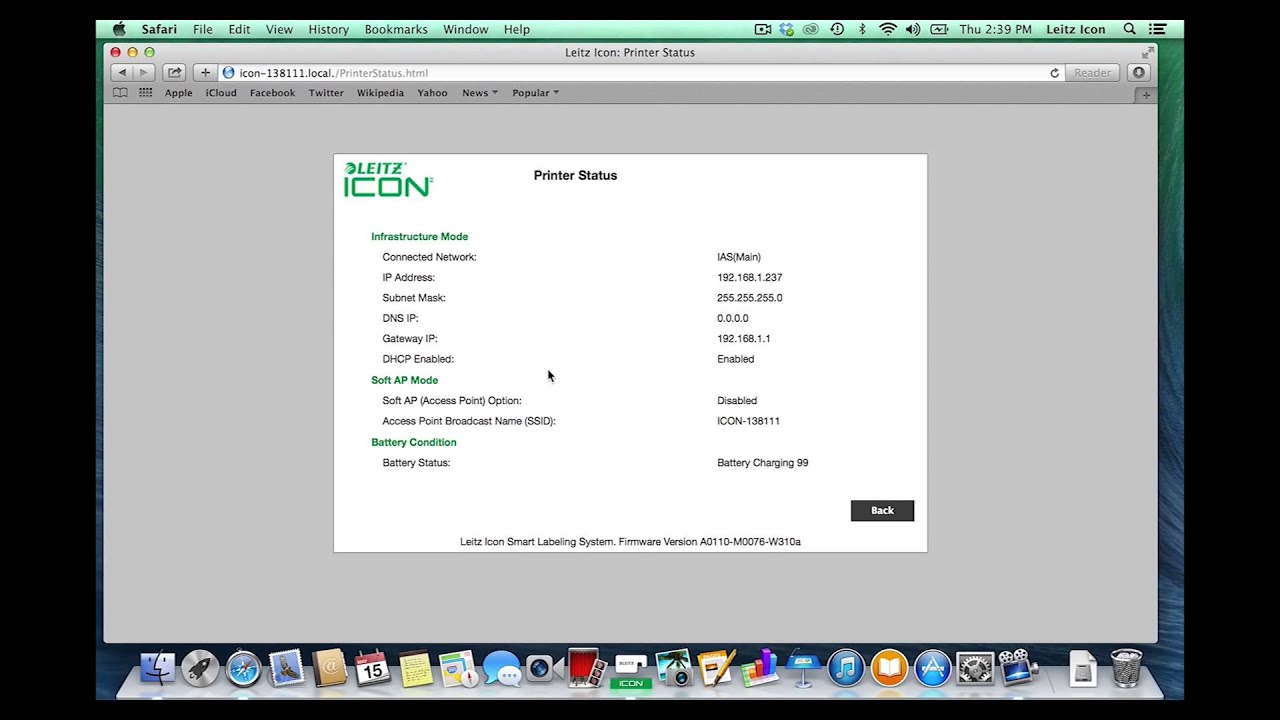Open Notes from the Dock
The height and width of the screenshot is (720, 1280).
pyautogui.click(x=415, y=669)
